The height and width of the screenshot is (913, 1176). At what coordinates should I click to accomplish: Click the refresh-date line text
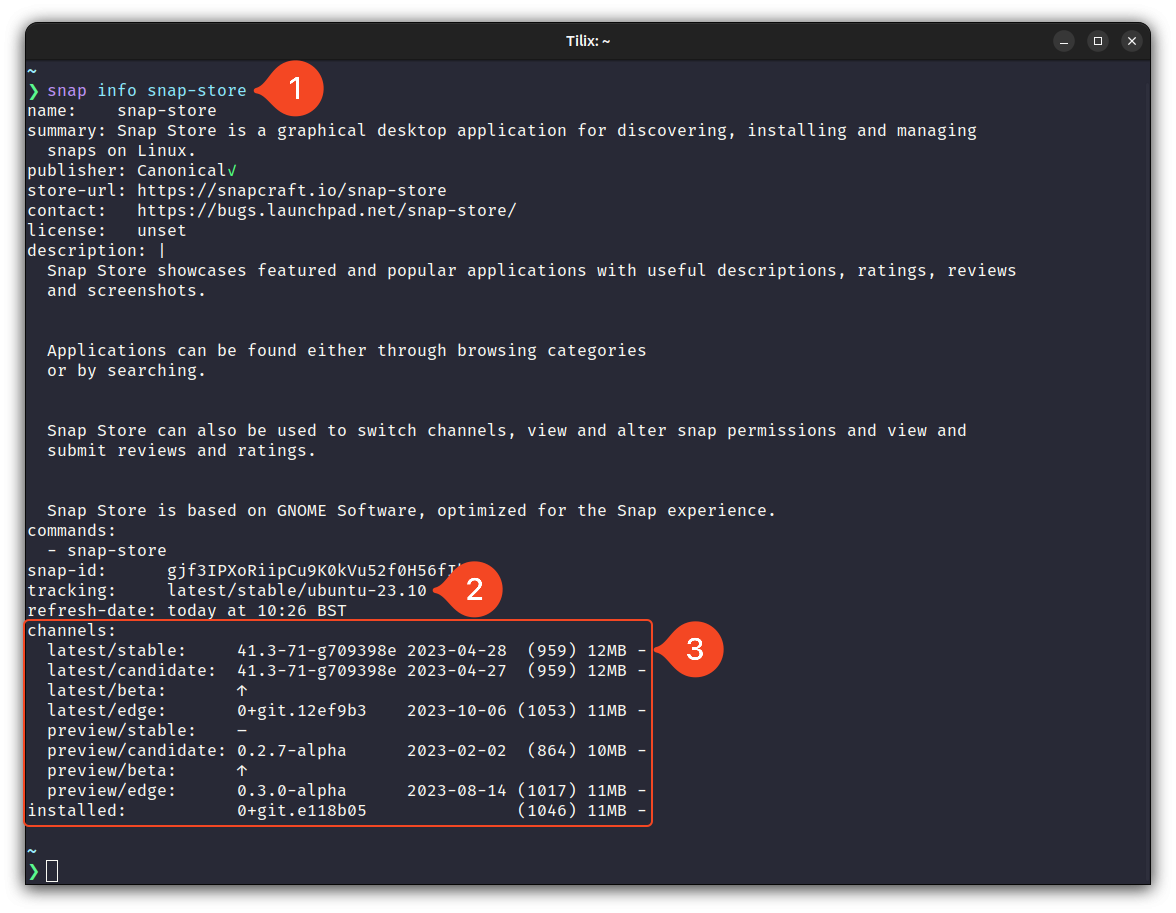pyautogui.click(x=186, y=611)
